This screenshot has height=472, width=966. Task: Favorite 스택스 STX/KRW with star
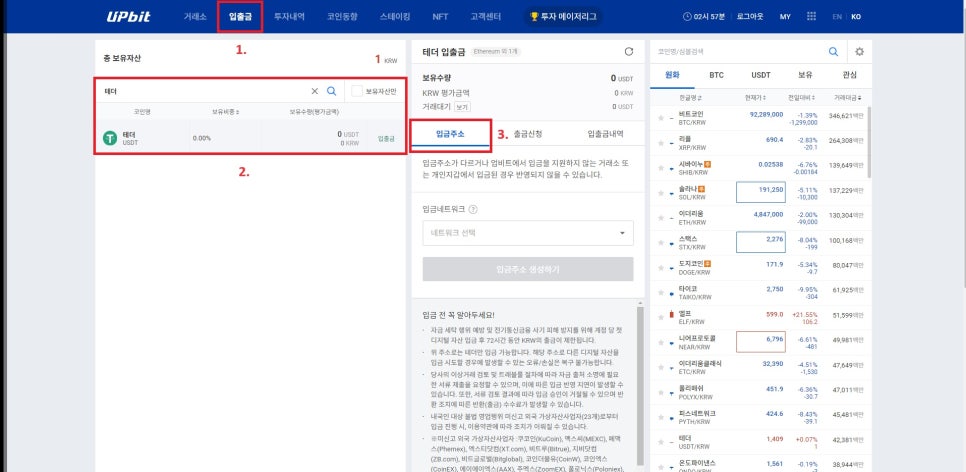pyautogui.click(x=660, y=243)
